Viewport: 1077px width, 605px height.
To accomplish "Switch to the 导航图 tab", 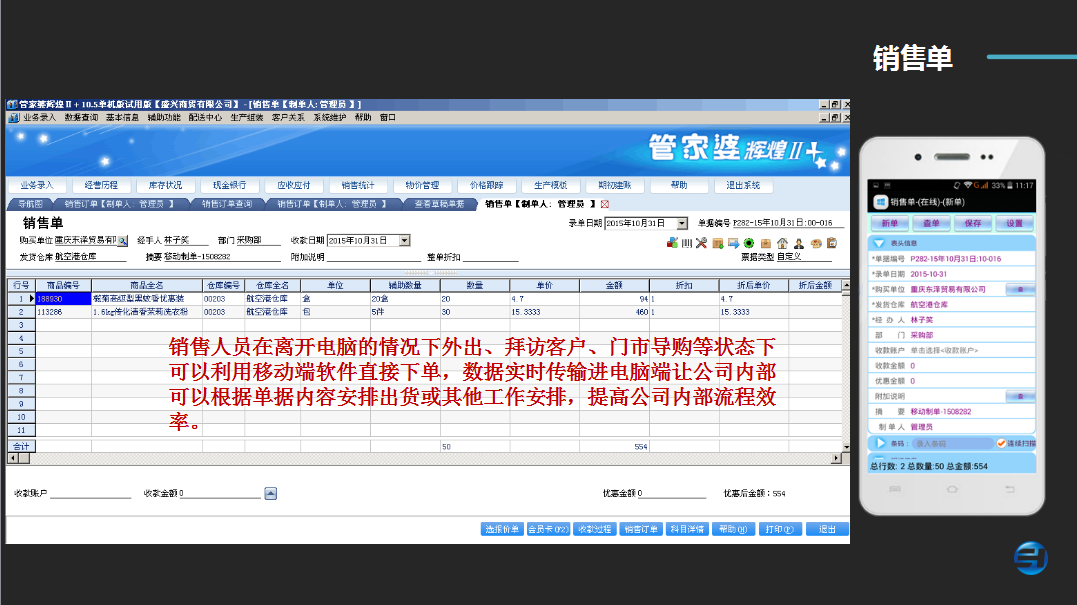I will coord(30,204).
